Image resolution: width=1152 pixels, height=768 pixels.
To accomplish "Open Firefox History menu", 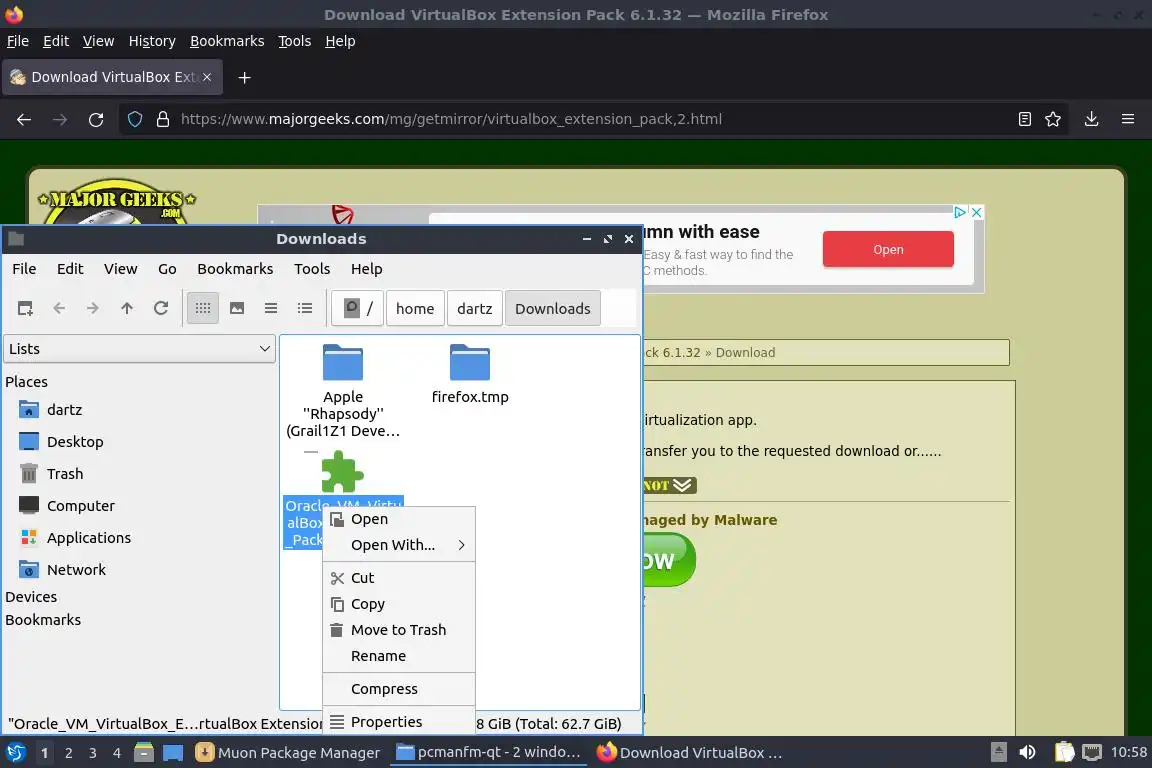I will click(152, 41).
